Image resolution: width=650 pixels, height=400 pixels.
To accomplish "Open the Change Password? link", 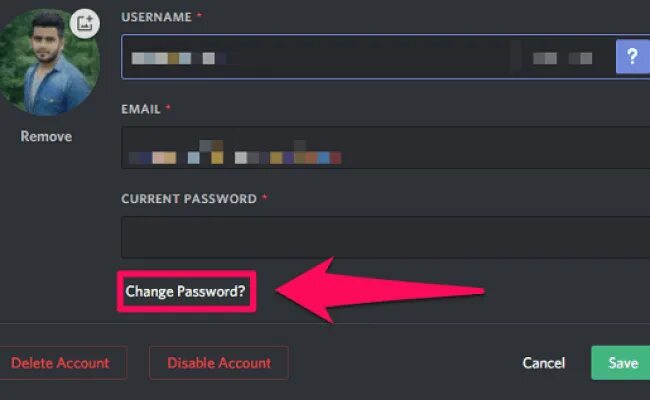I will [x=185, y=291].
